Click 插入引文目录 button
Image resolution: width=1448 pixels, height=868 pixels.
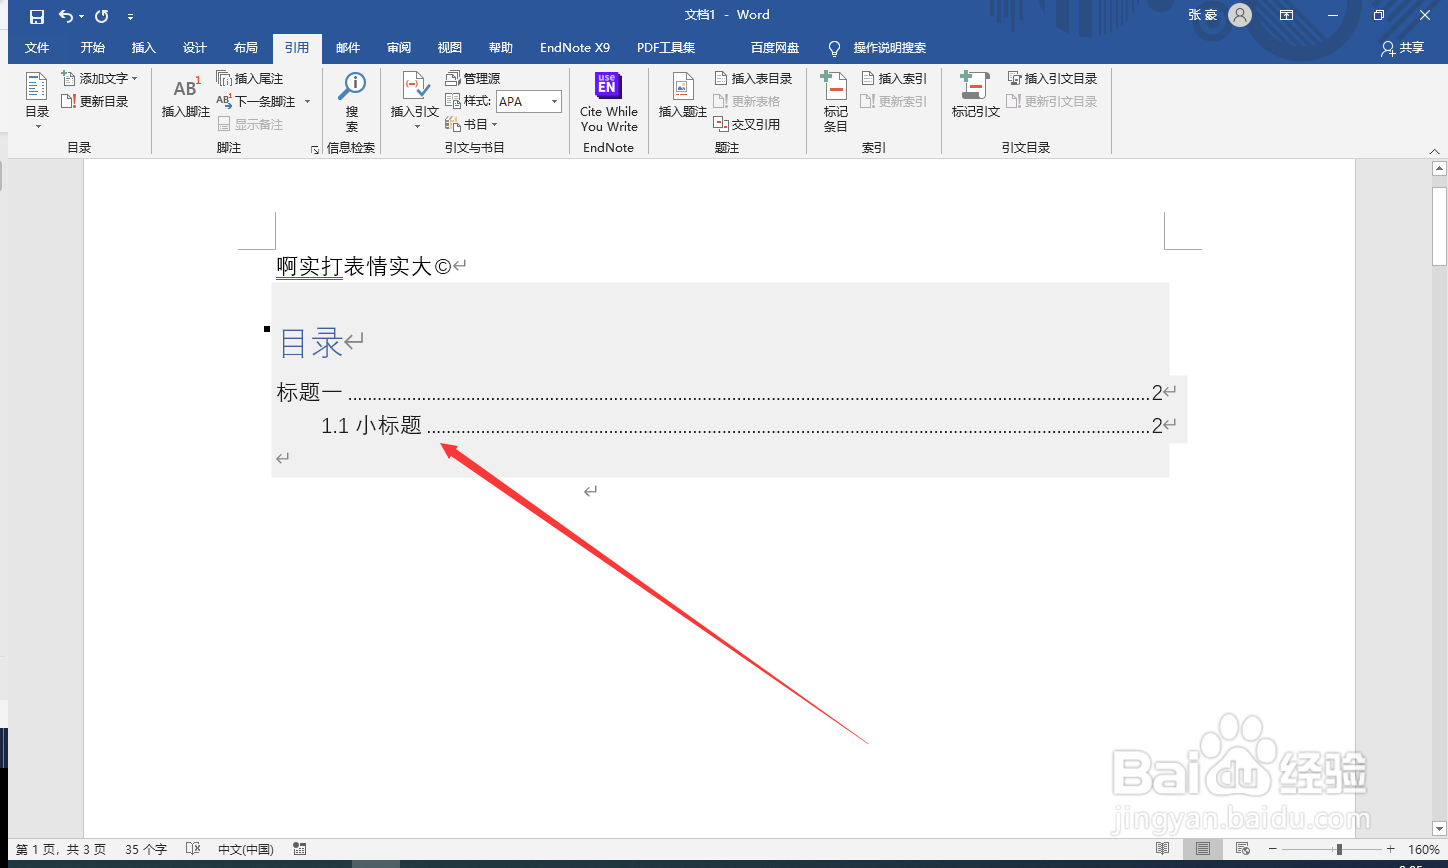coord(1052,78)
